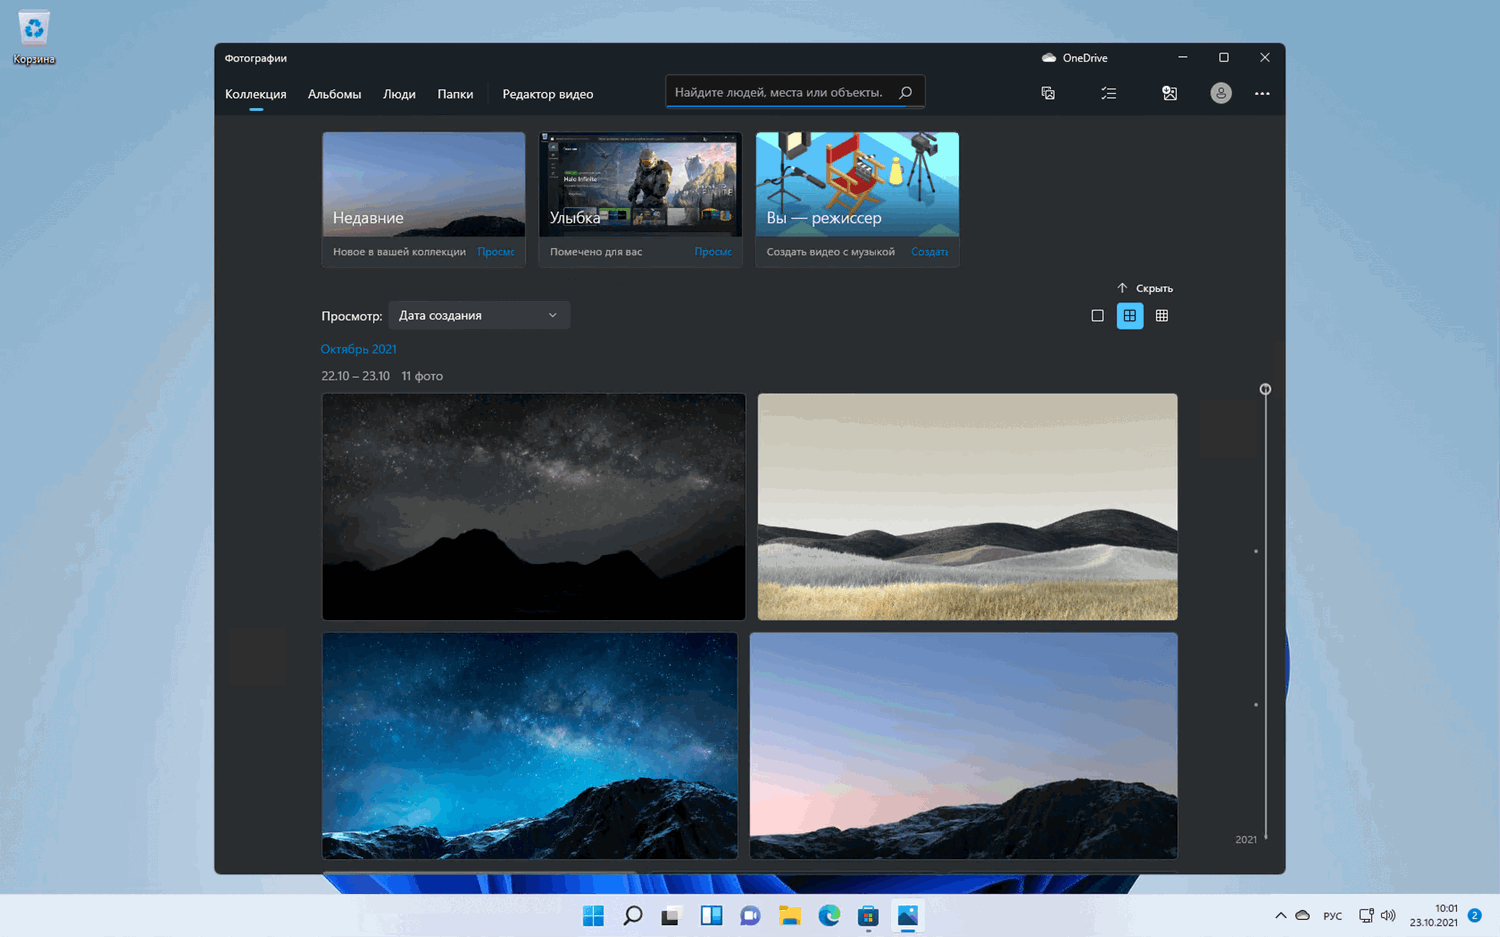Image resolution: width=1500 pixels, height=937 pixels.
Task: Open the beige rolling hills photo
Action: pyautogui.click(x=968, y=507)
